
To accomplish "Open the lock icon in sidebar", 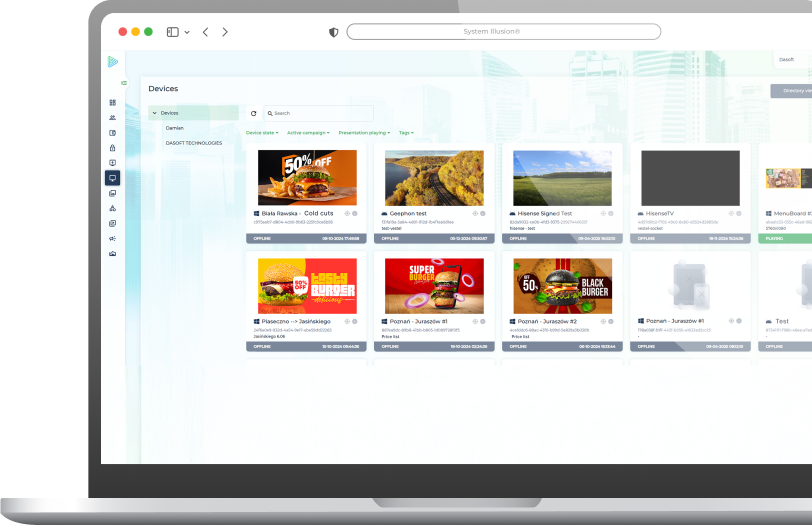I will (x=112, y=148).
